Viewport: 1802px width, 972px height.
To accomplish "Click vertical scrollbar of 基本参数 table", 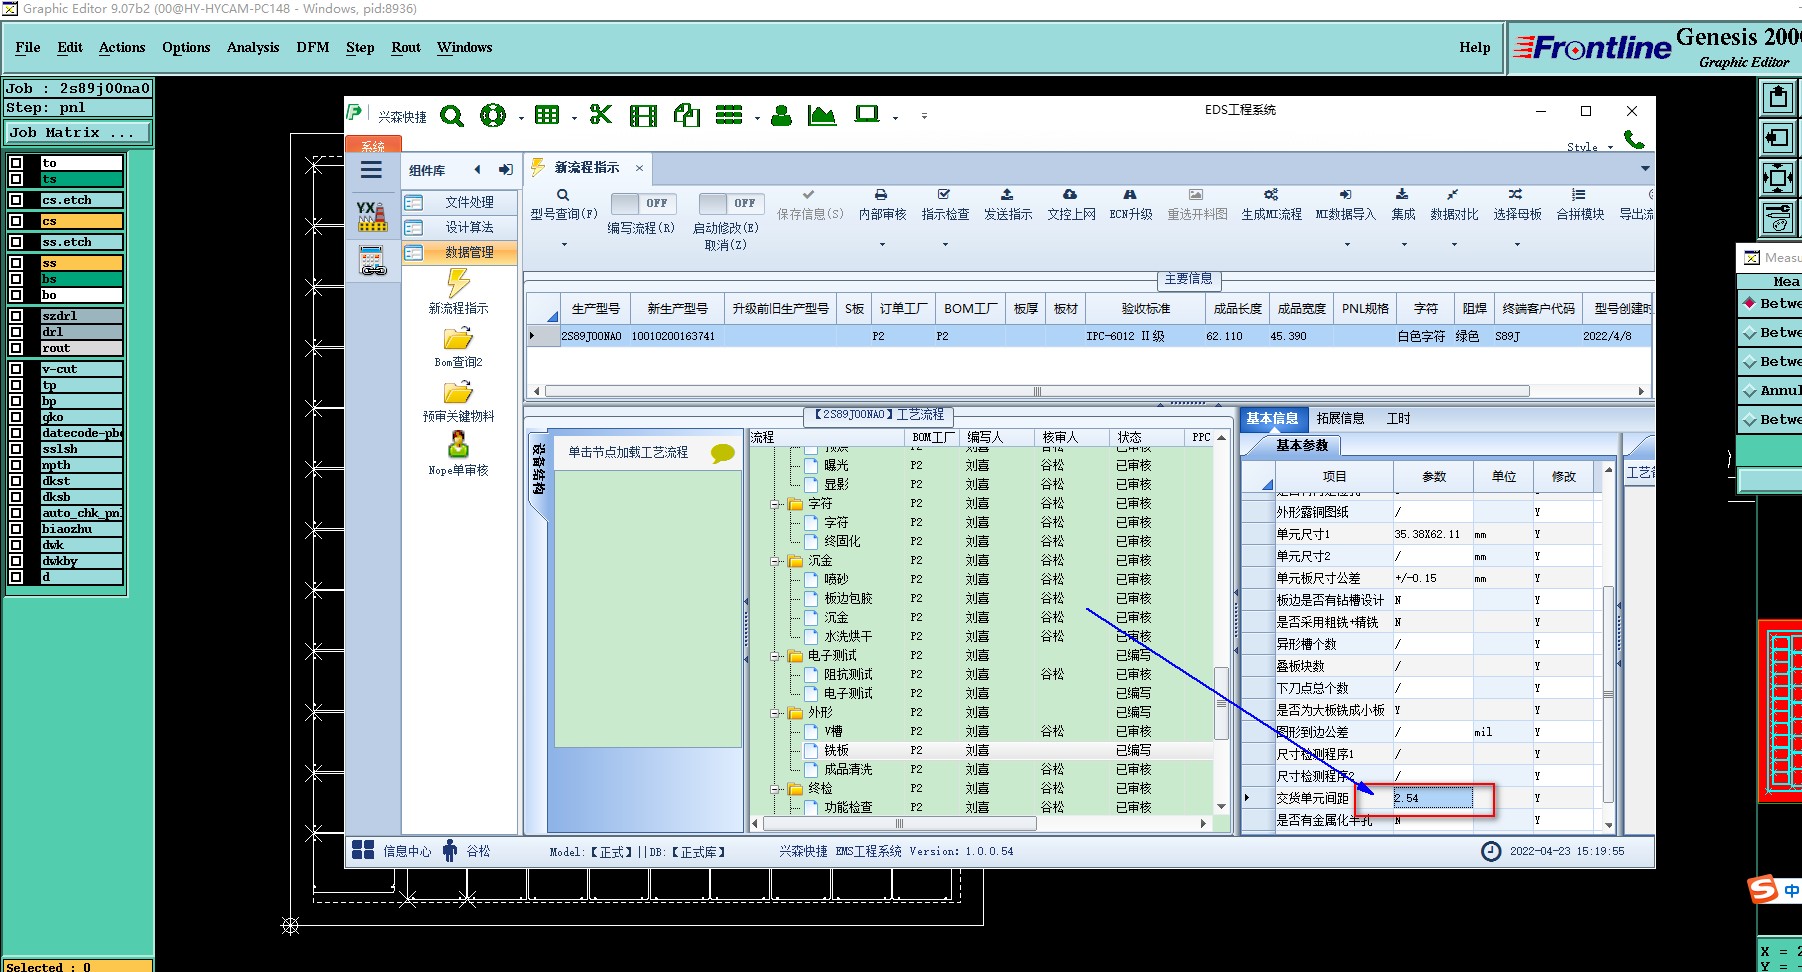I will tap(1608, 694).
